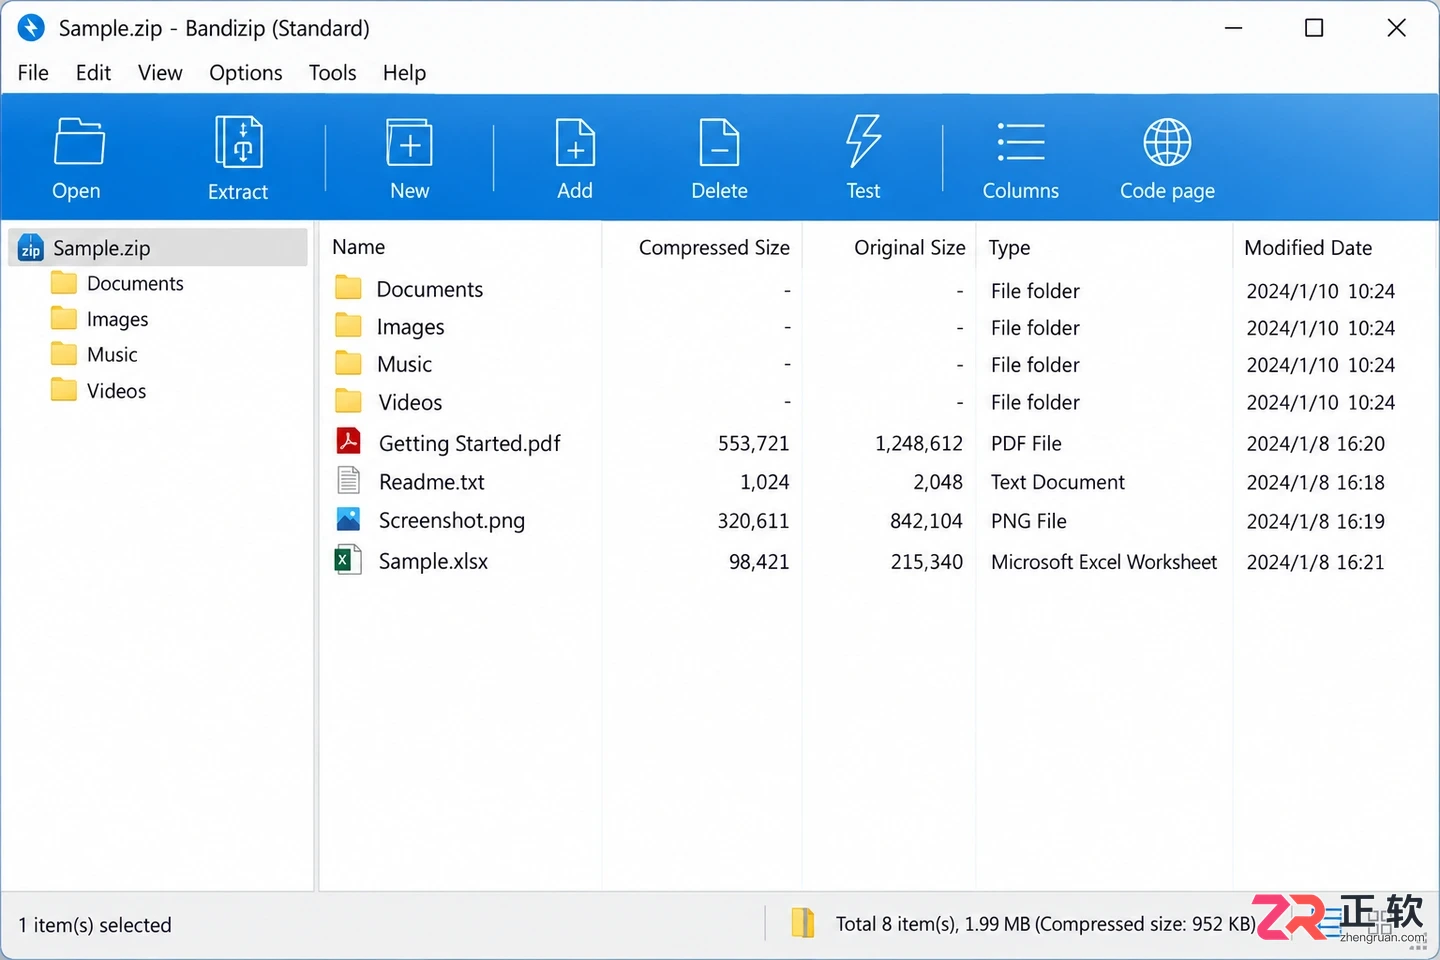1440x960 pixels.
Task: Click the archive icon in the status bar
Action: click(803, 922)
